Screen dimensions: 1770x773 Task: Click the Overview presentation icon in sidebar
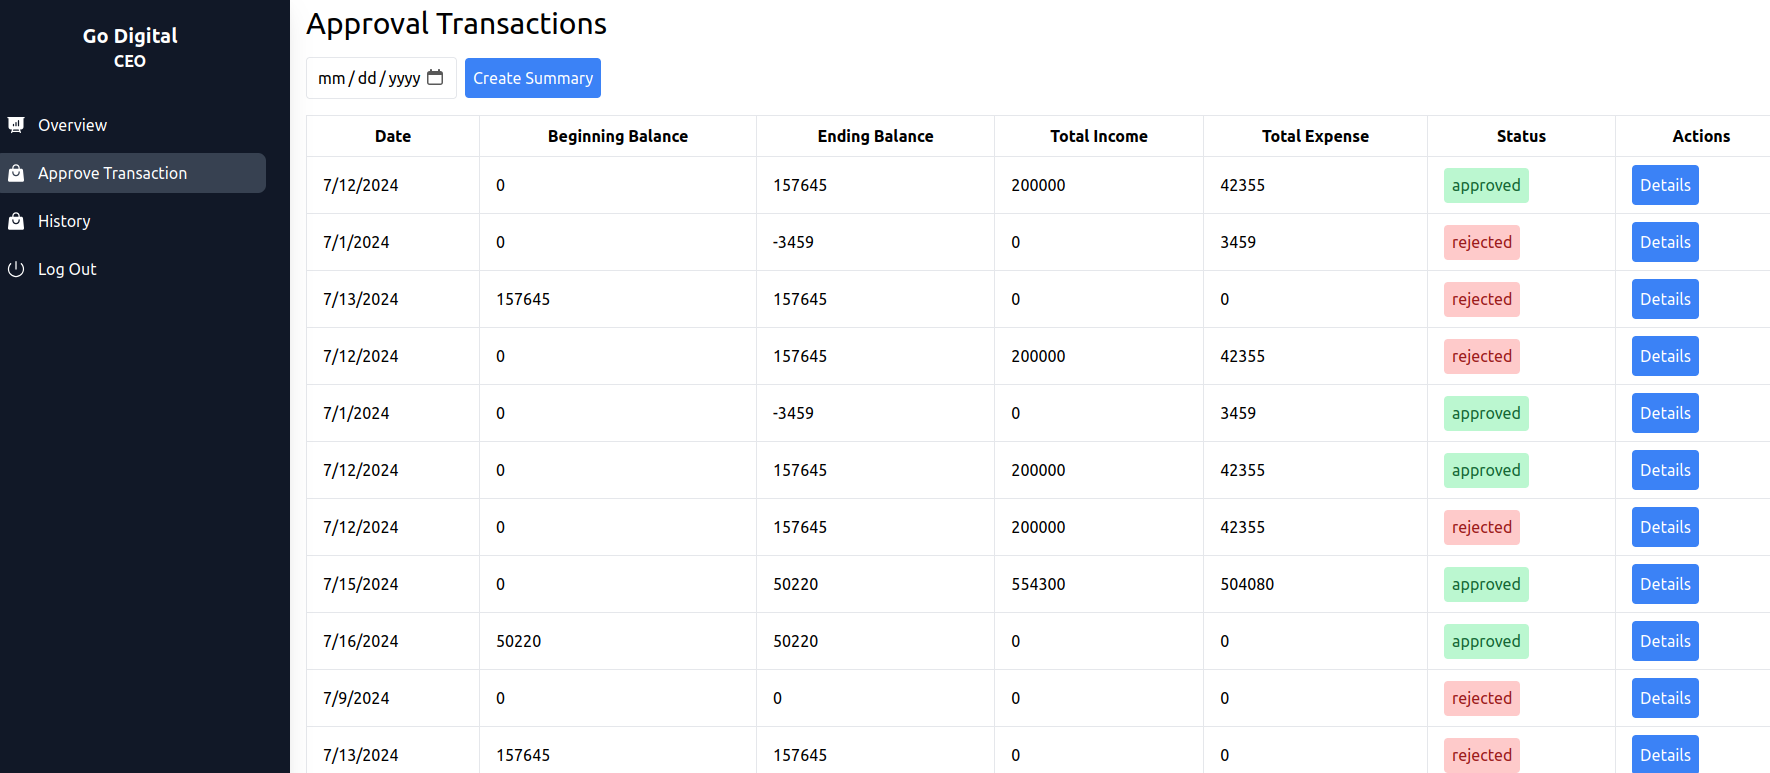click(16, 125)
